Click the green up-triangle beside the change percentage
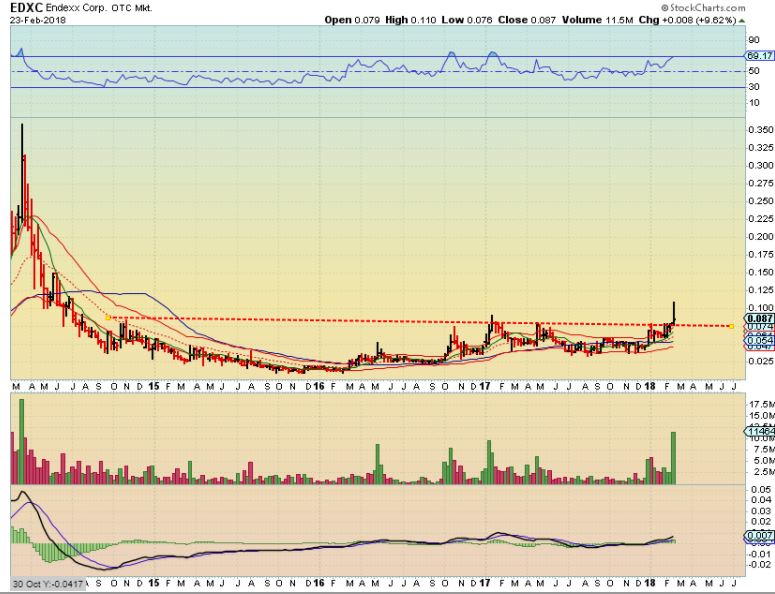775x594 pixels. (742, 21)
